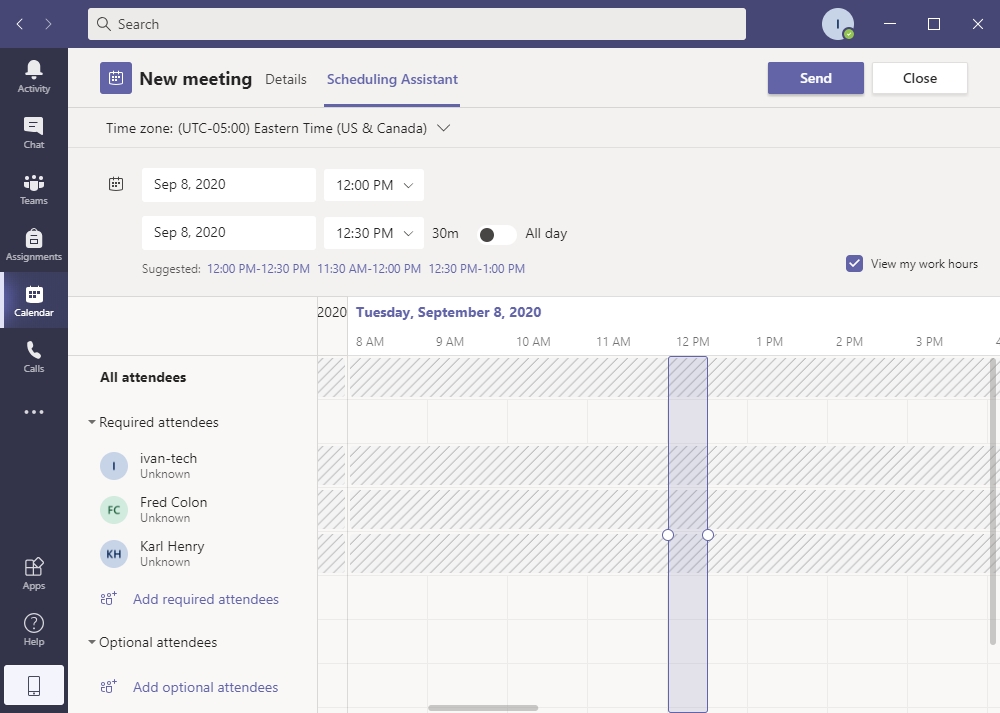Click the search magnifier icon
Viewport: 1000px width, 713px height.
pyautogui.click(x=103, y=24)
